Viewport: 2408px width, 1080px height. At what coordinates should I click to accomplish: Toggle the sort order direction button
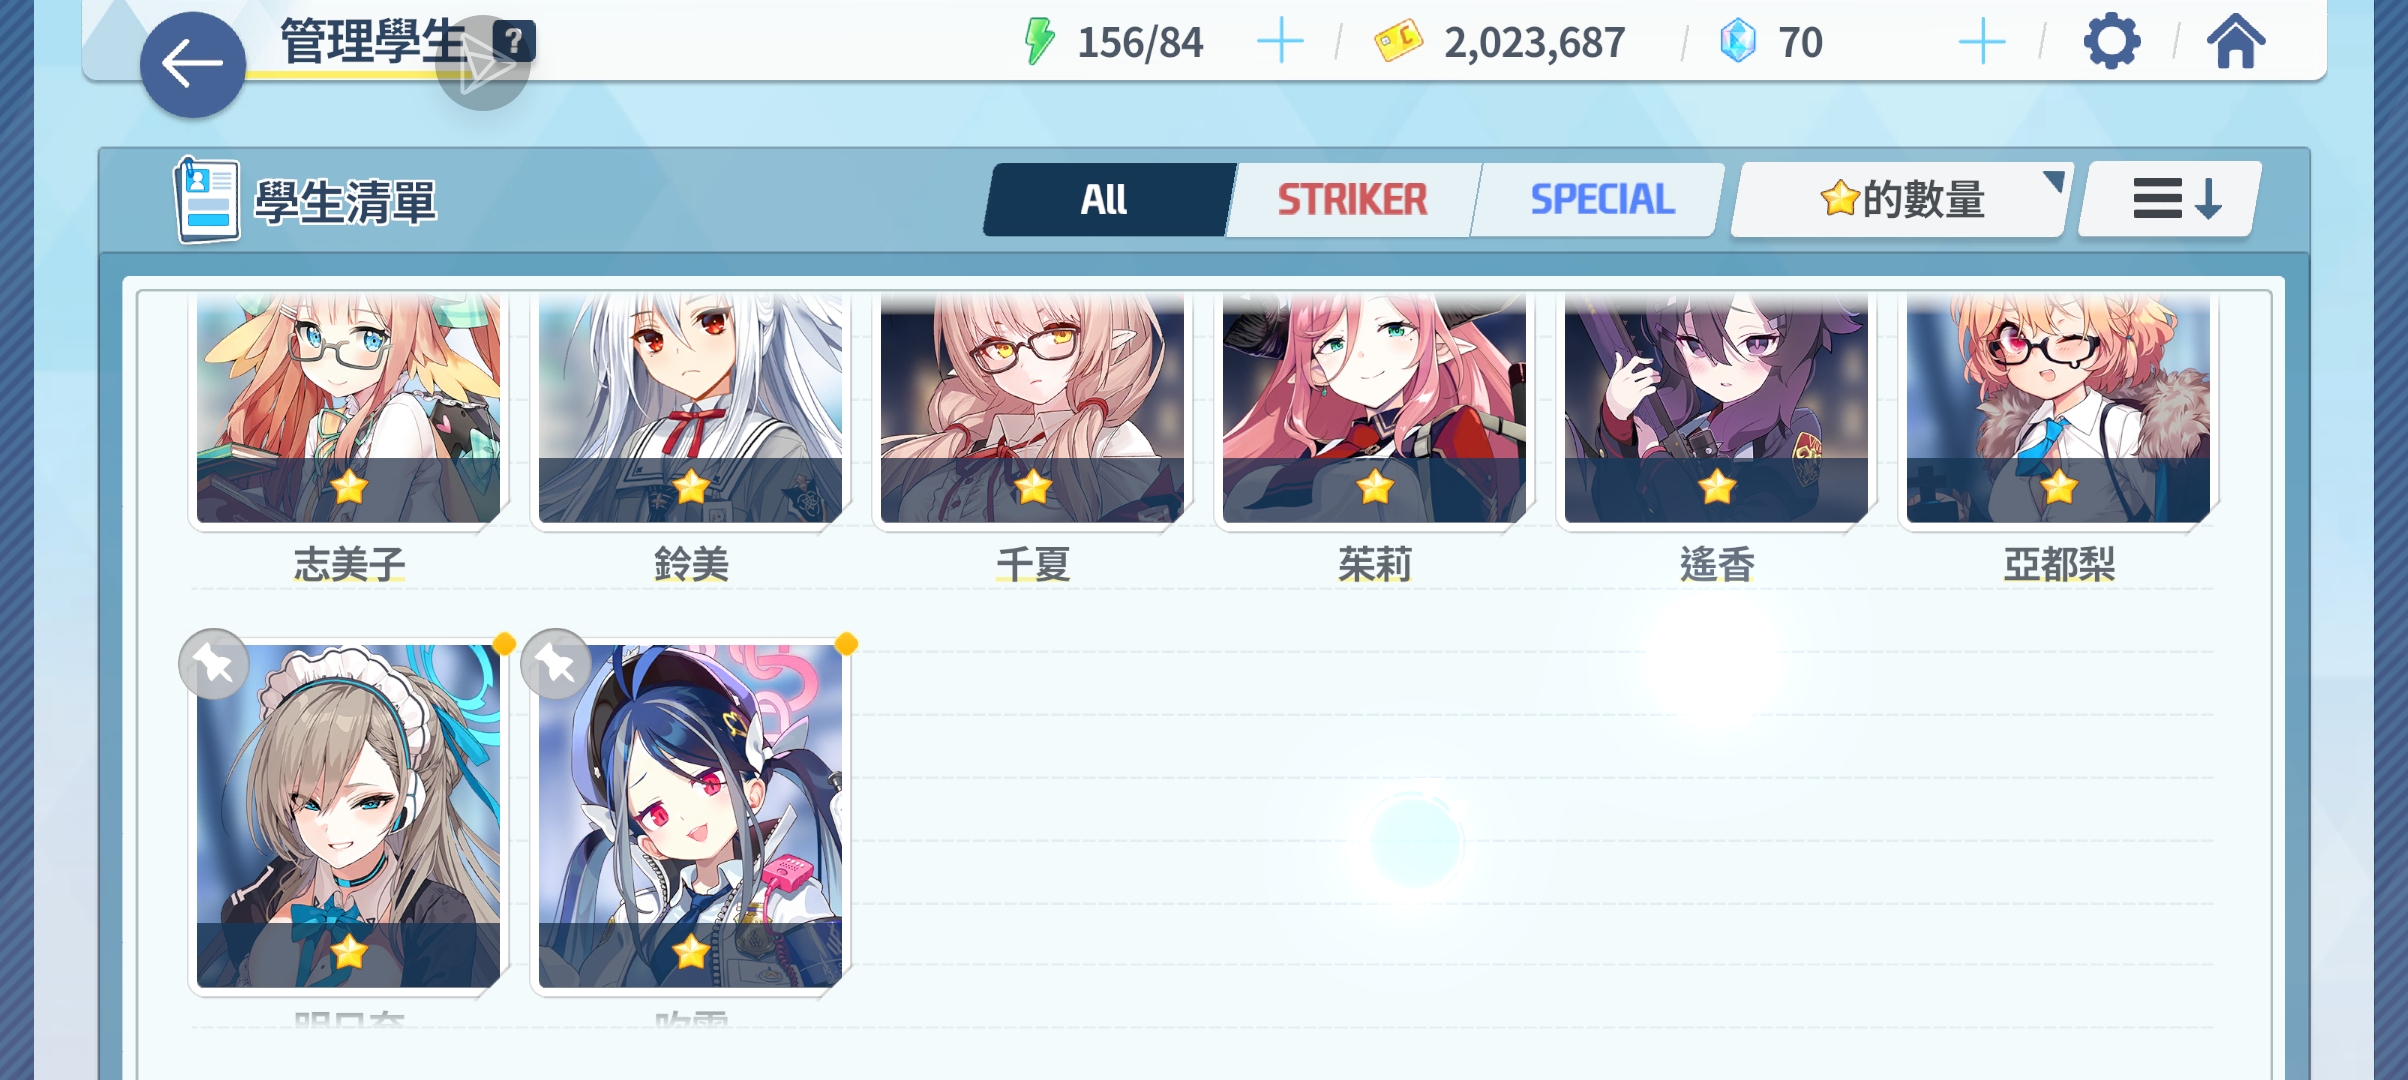2169,199
